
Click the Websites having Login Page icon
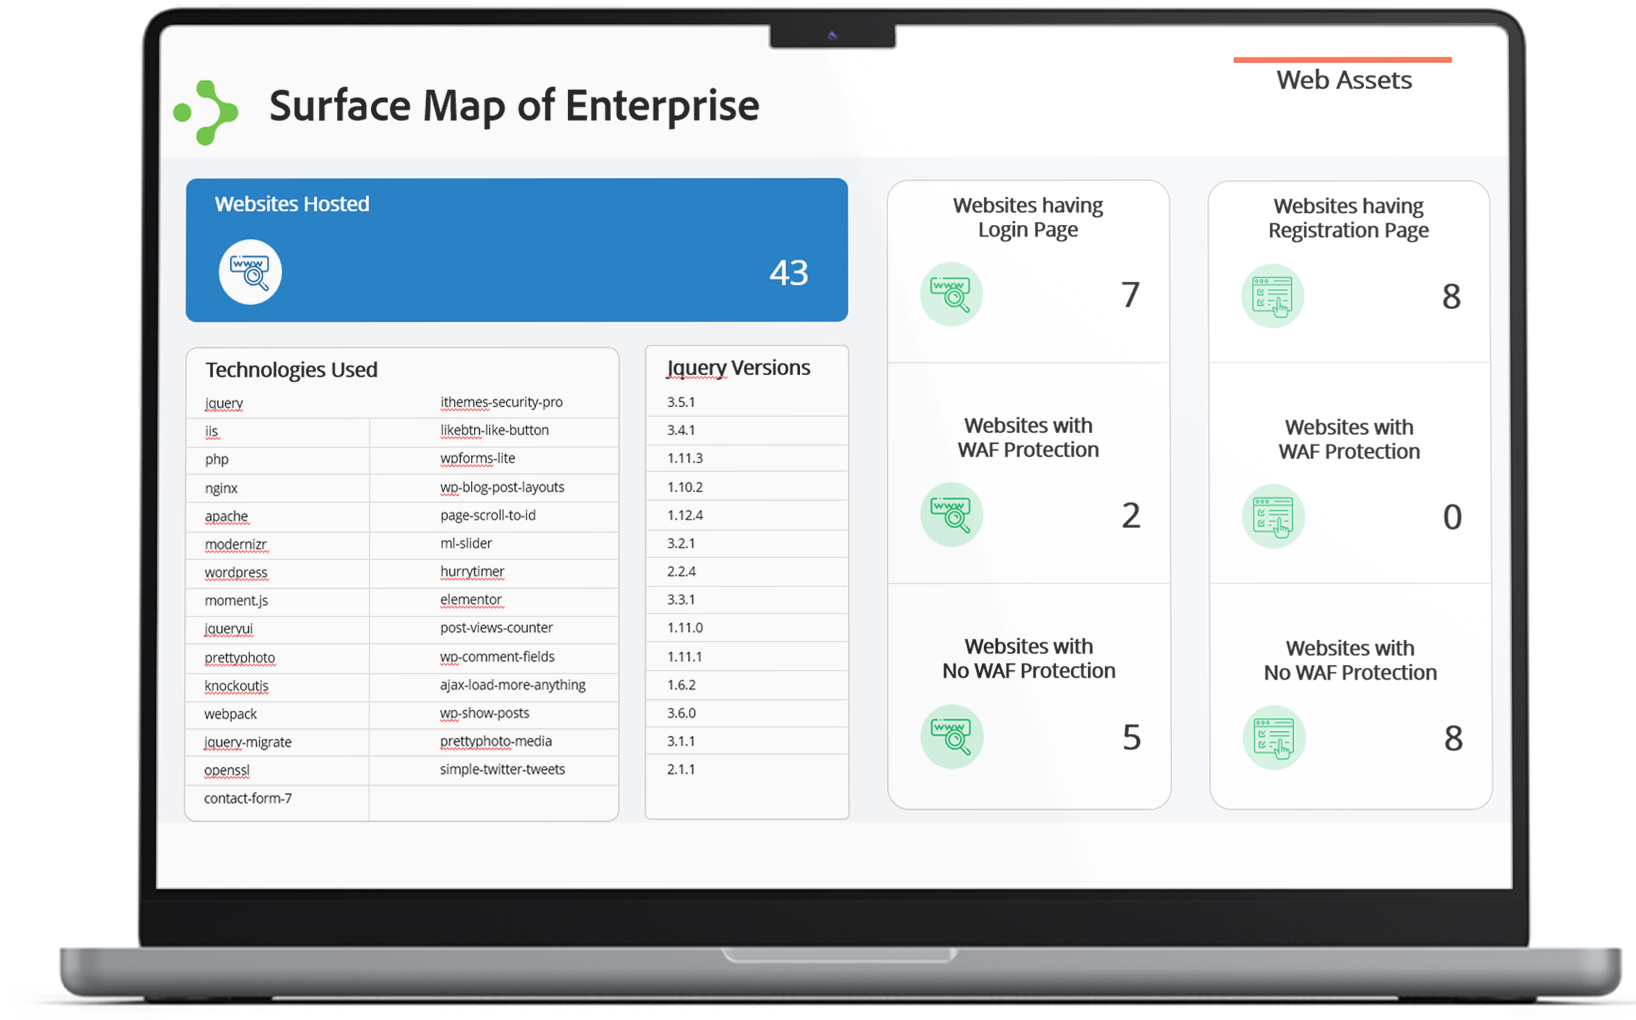point(951,294)
